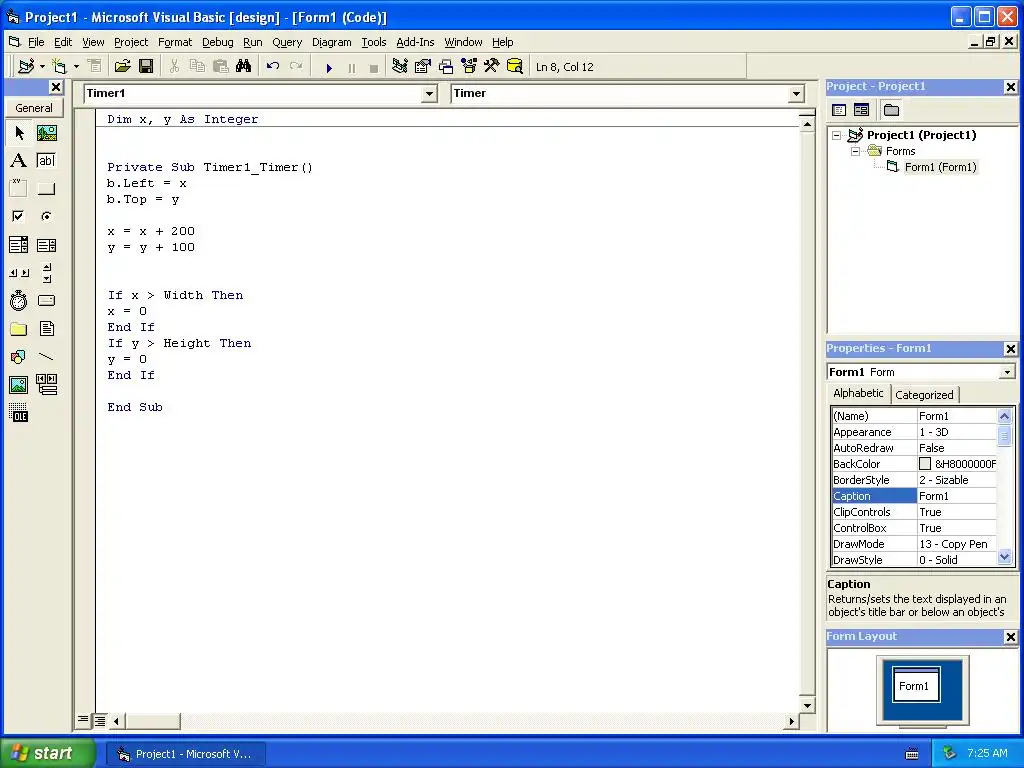Select the DriveListBox control tool
Screen dimensions: 1024x768
point(46,300)
